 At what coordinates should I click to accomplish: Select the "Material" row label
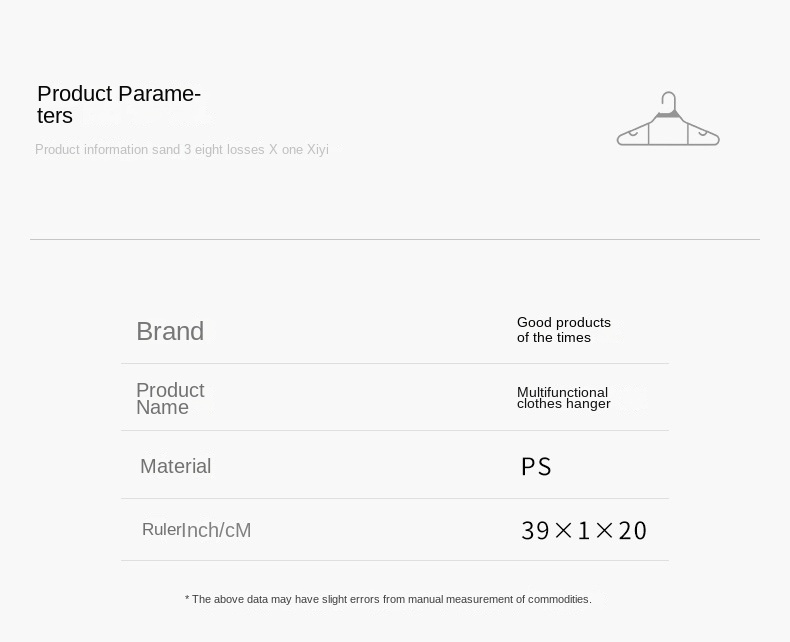click(175, 466)
